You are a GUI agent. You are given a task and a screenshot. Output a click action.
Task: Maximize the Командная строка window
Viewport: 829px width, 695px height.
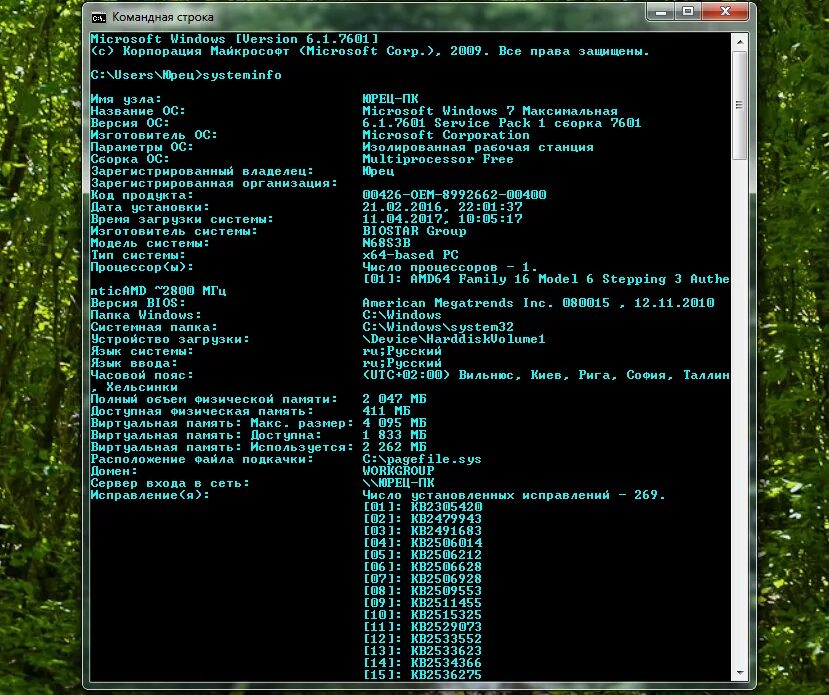688,12
